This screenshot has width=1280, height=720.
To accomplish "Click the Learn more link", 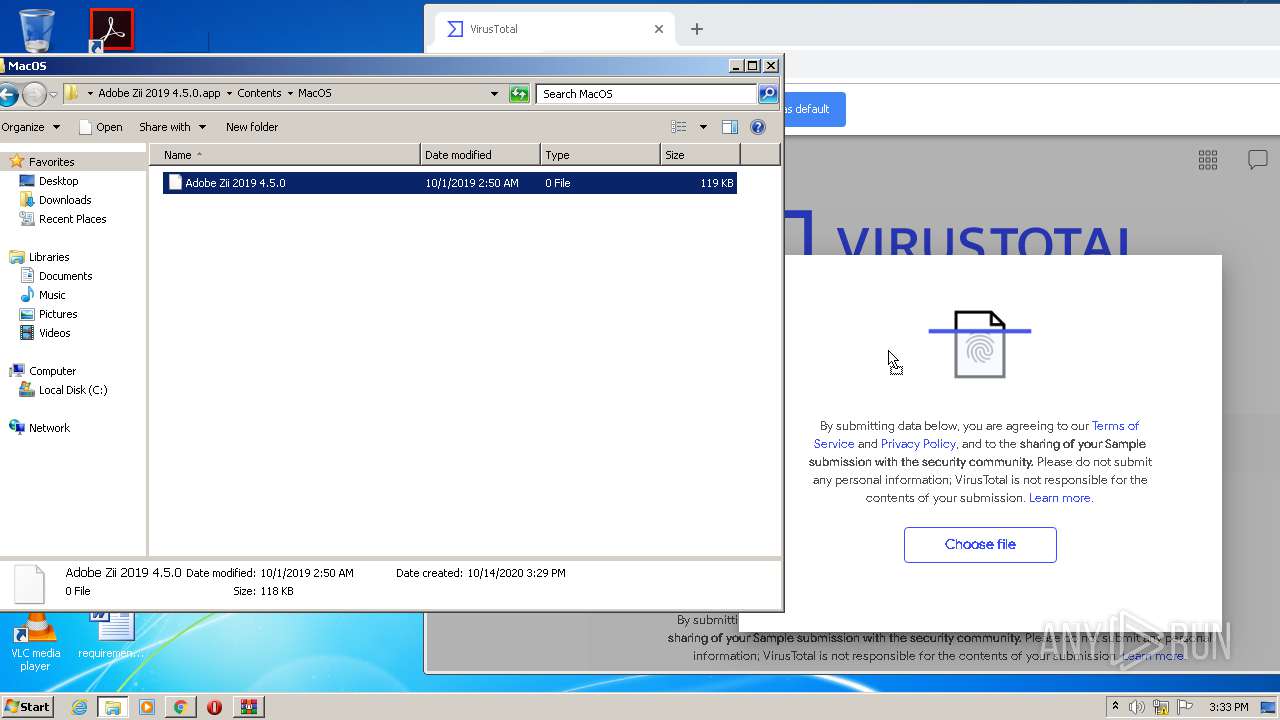I will pos(1060,498).
